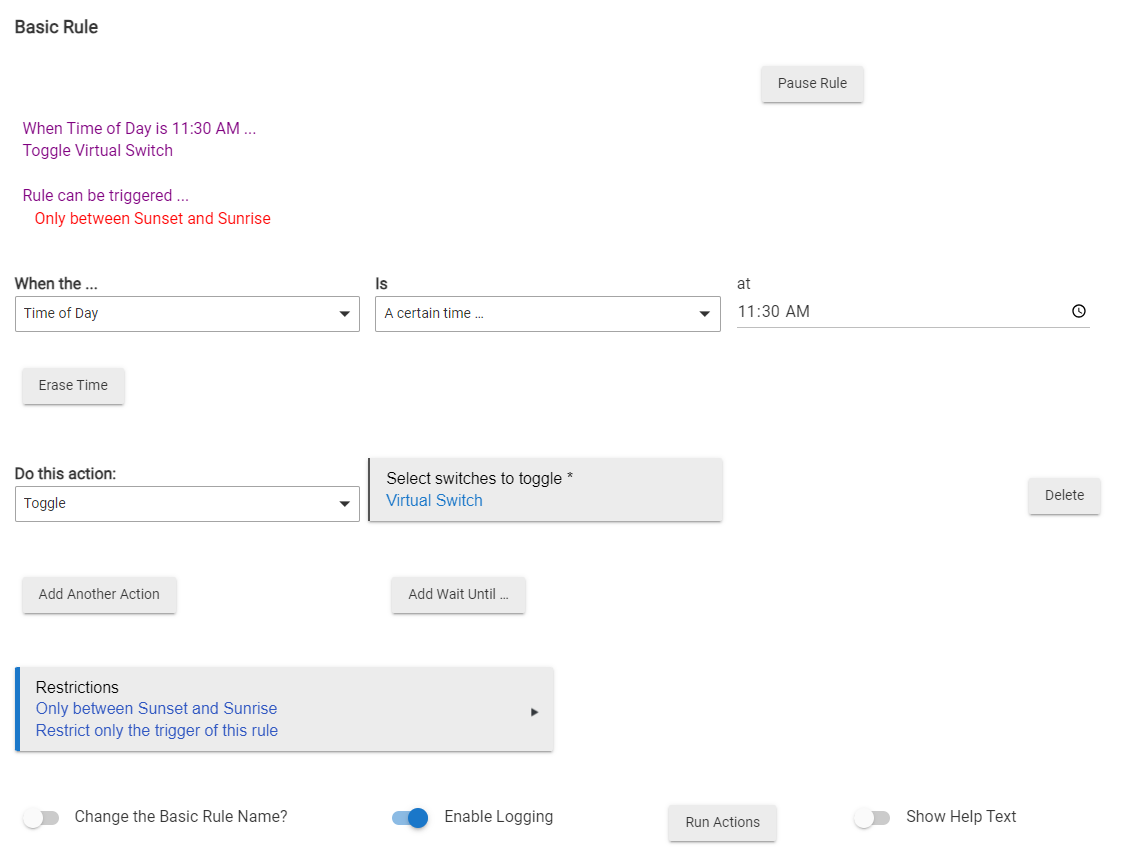
Task: Click 'Restrict only the trigger of this rule'
Action: click(157, 731)
